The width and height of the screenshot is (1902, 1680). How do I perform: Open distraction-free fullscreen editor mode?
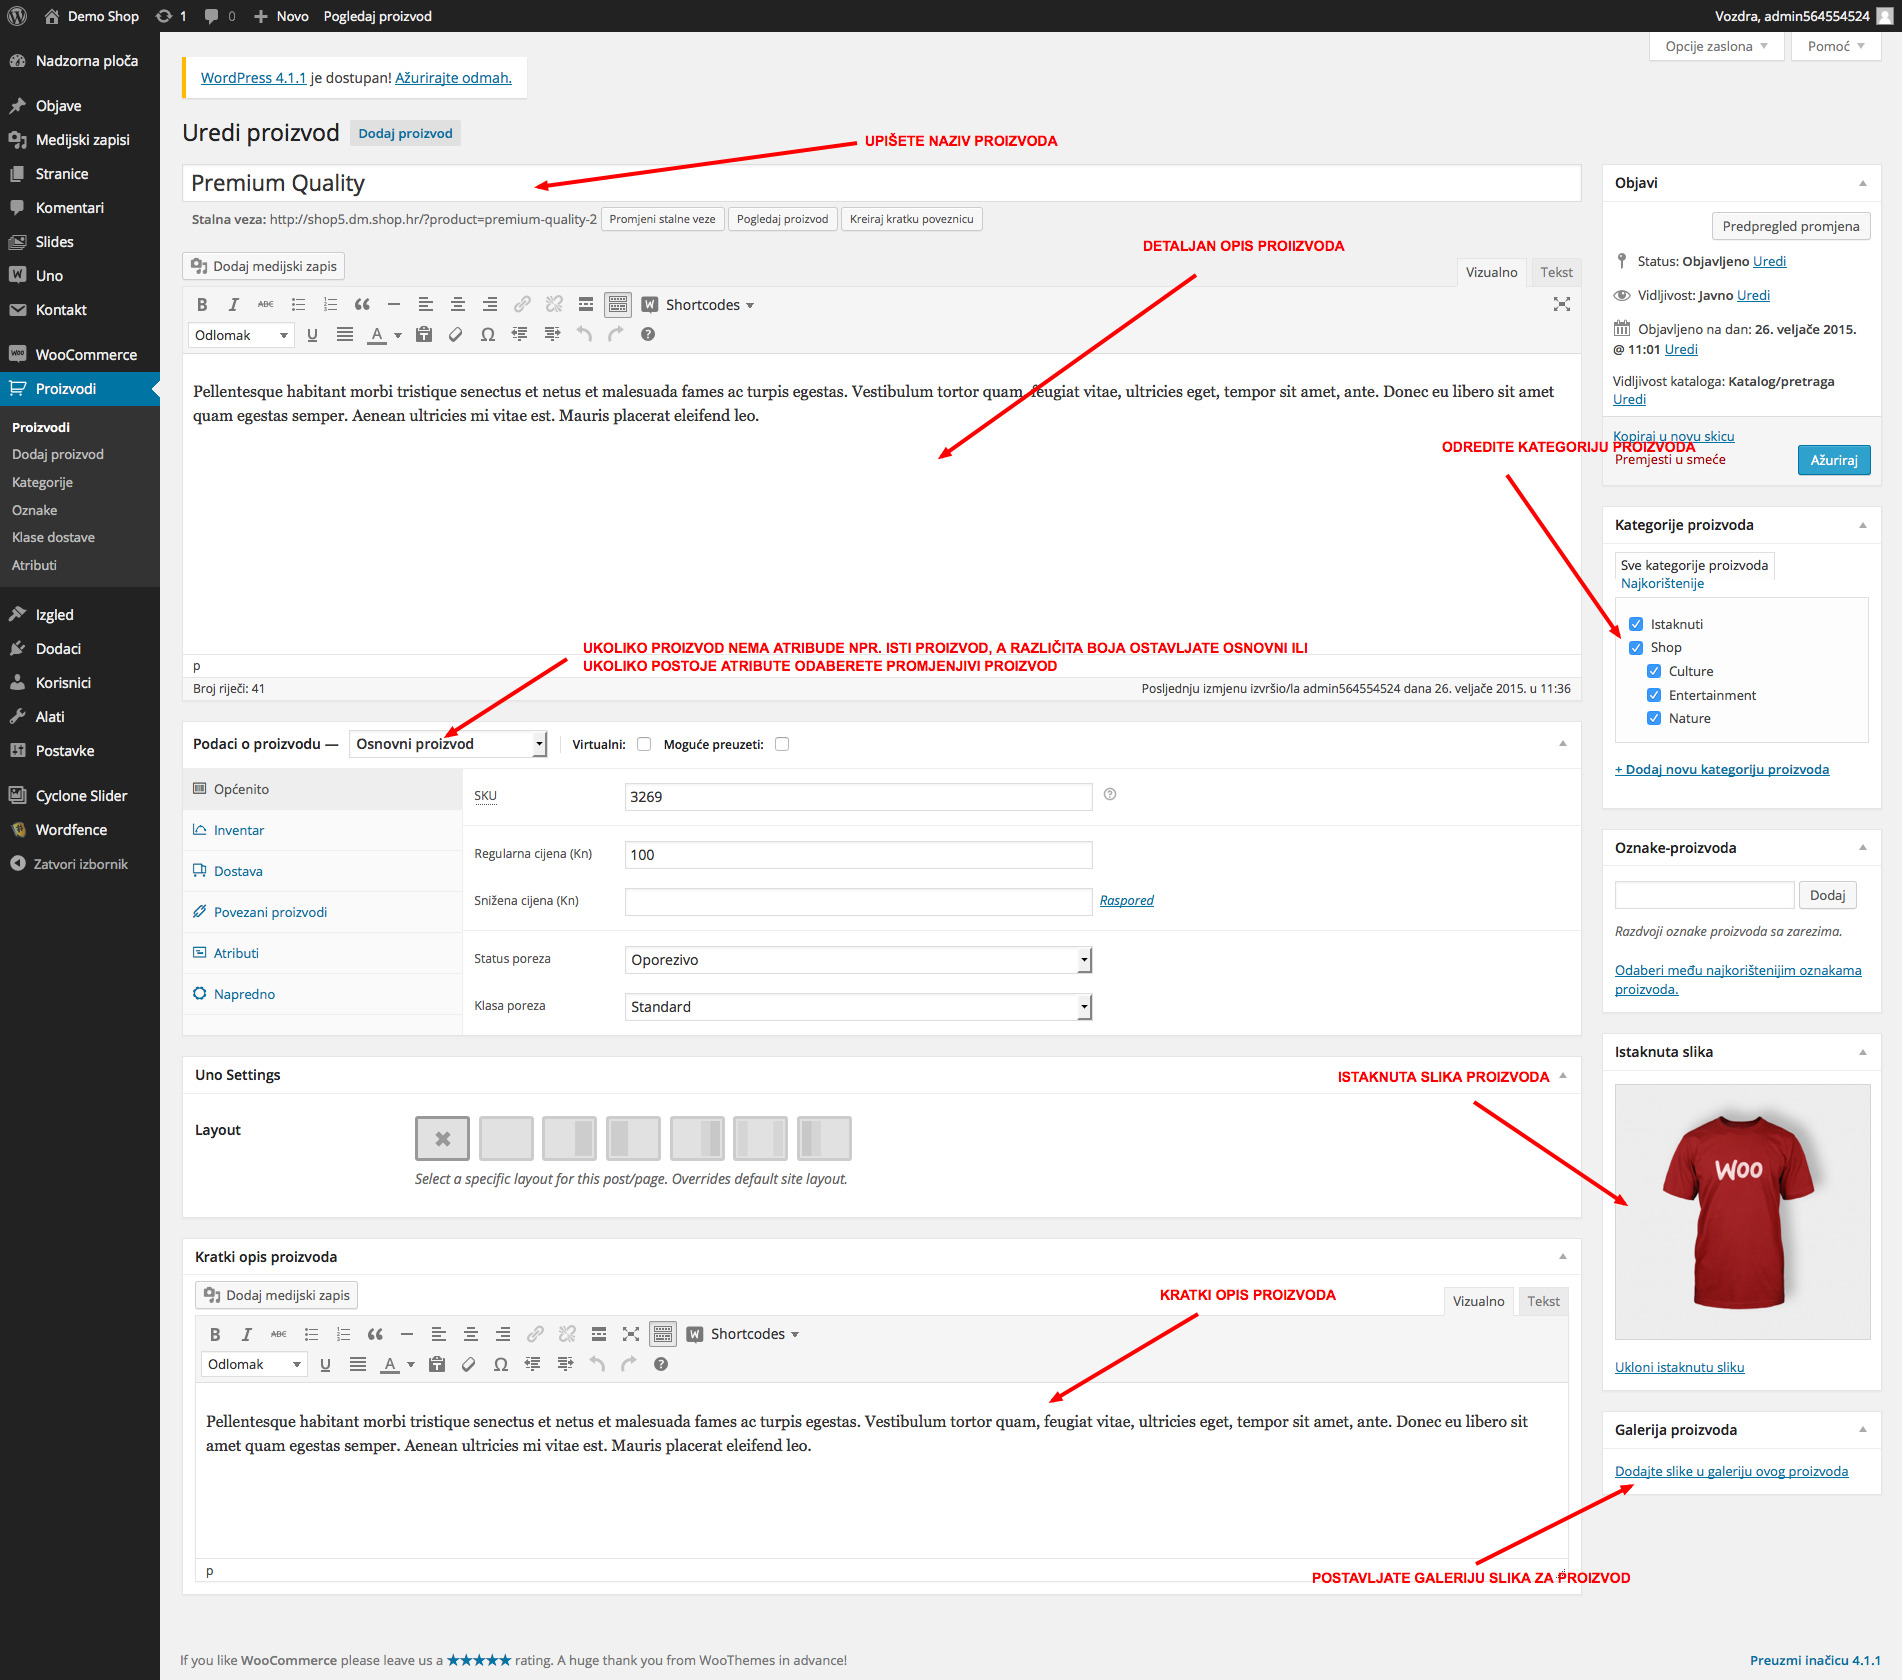point(1561,305)
